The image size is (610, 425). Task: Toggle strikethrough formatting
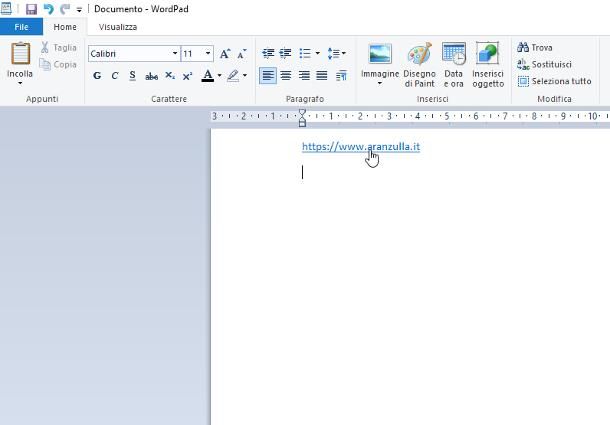(x=151, y=76)
